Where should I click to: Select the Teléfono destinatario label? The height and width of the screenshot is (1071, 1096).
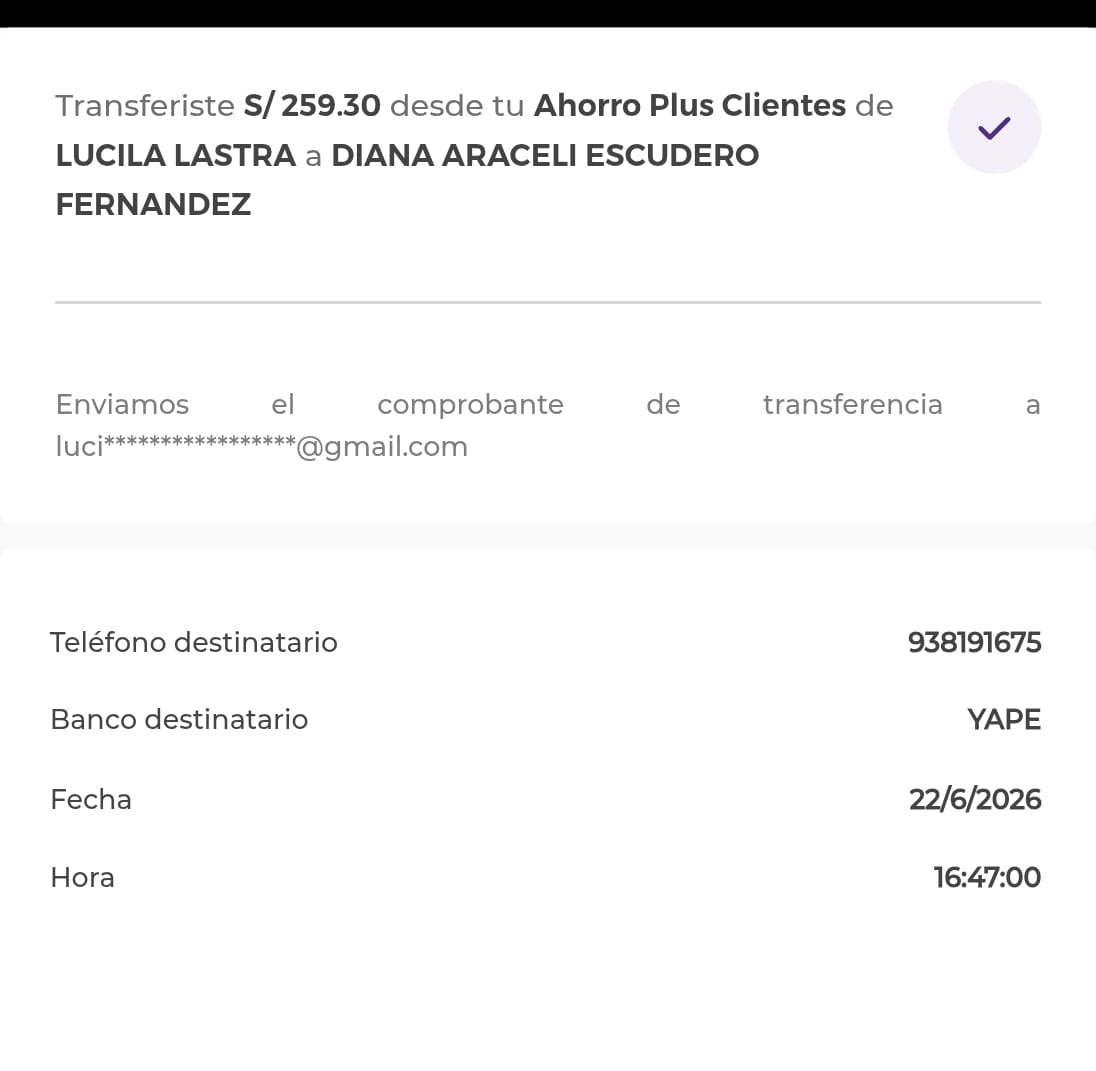point(194,642)
